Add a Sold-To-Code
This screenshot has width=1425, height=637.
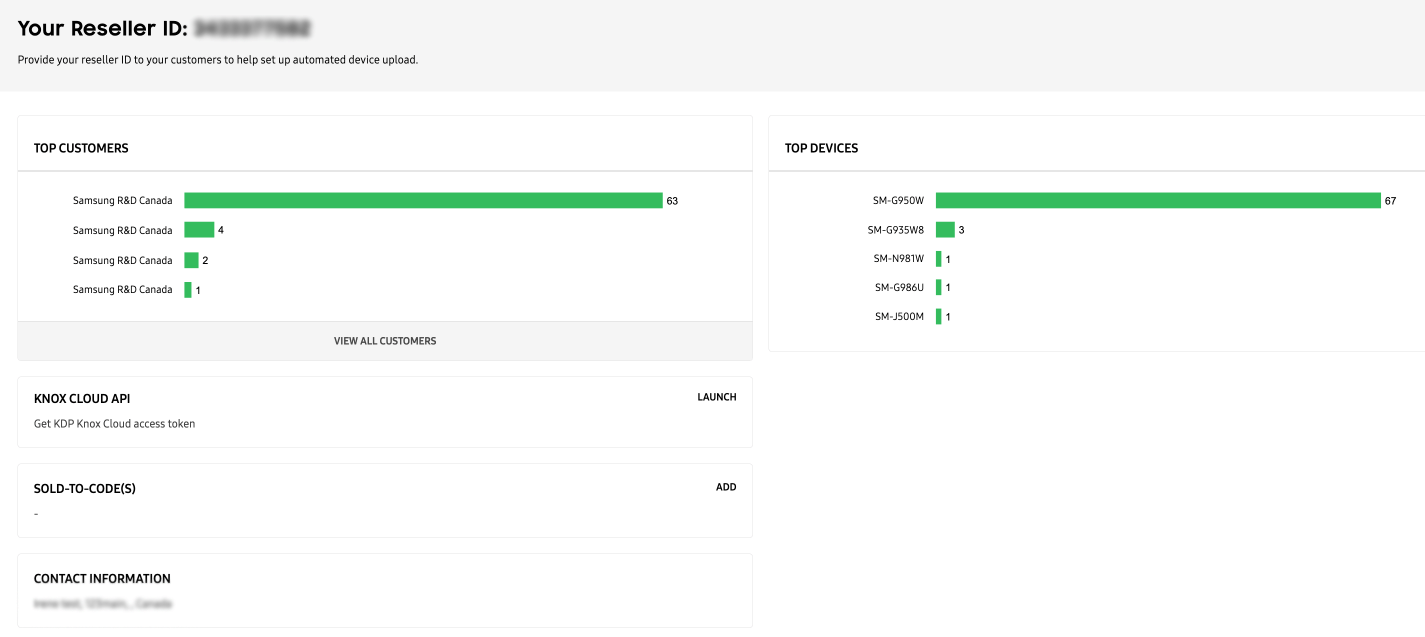(x=726, y=487)
